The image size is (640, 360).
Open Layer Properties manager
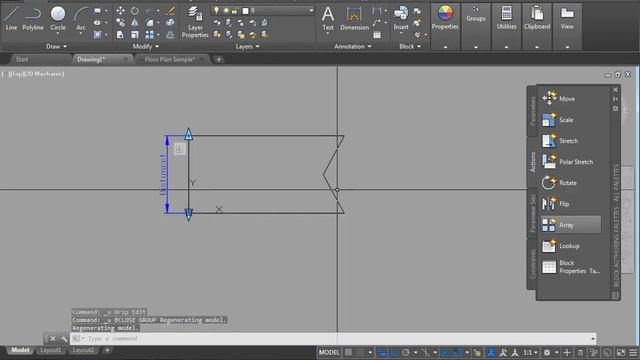coord(195,22)
